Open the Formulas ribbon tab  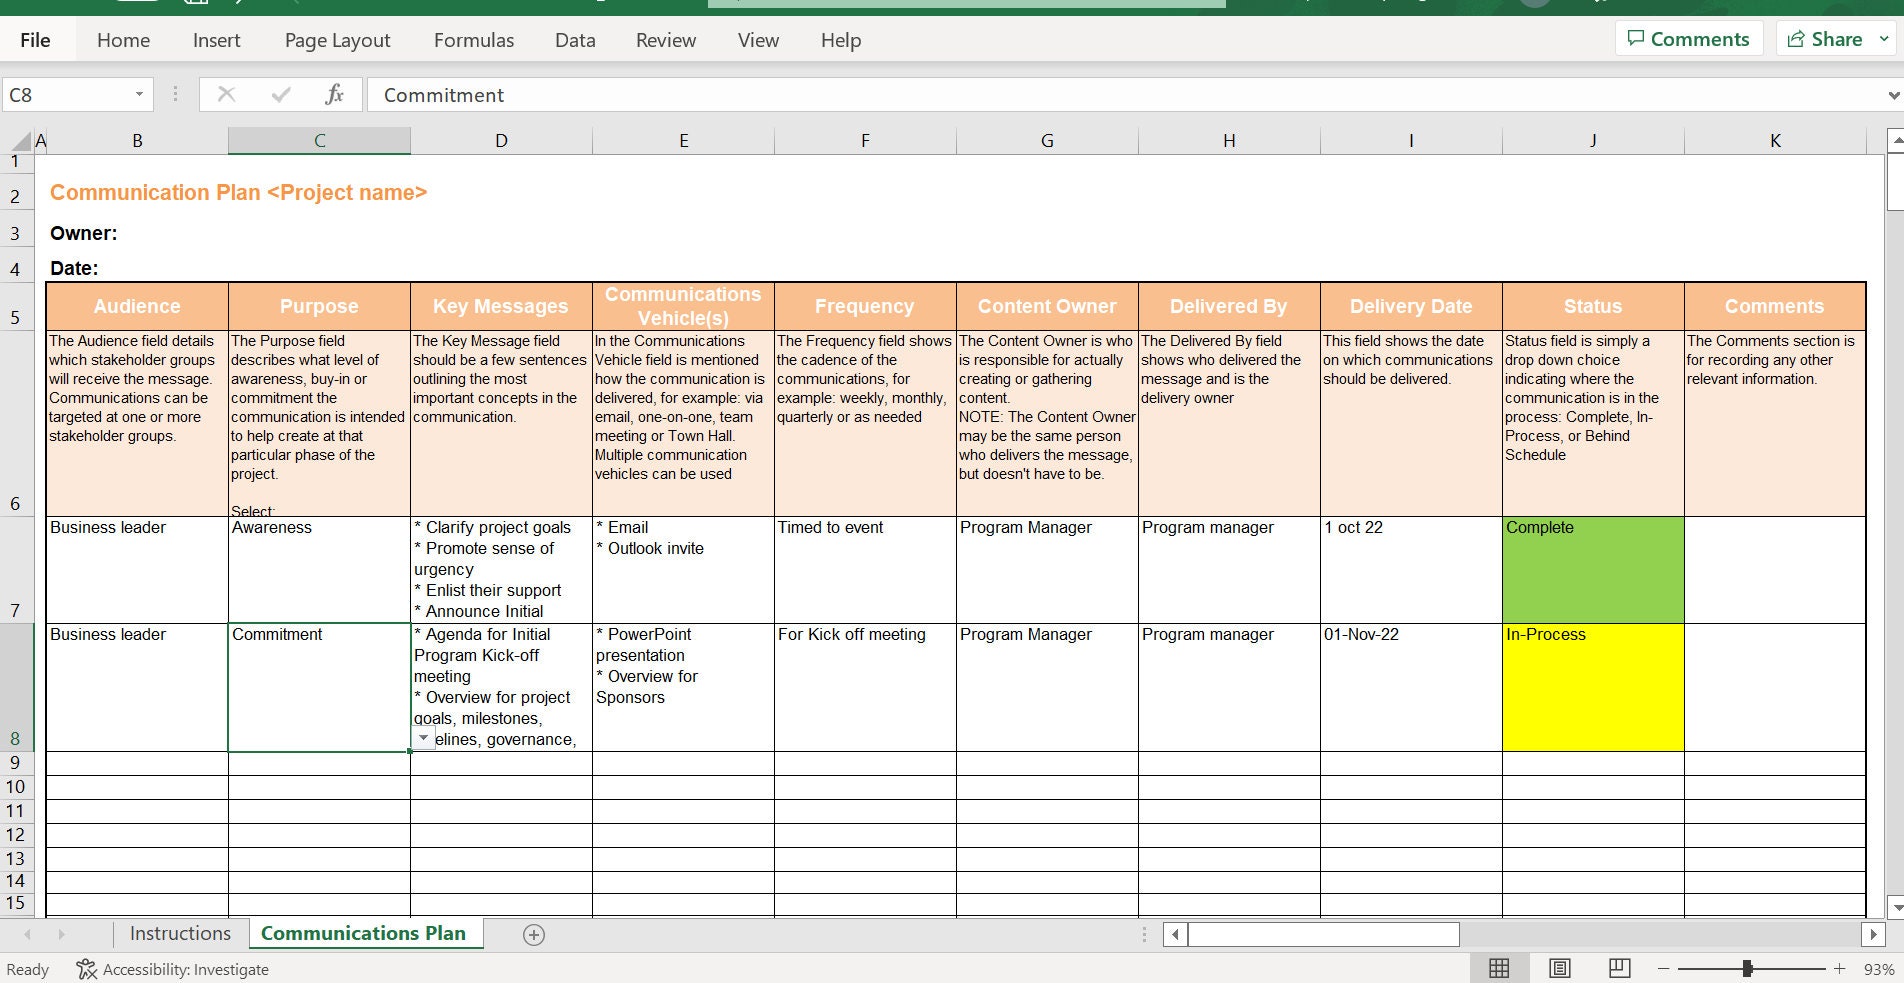(x=473, y=40)
